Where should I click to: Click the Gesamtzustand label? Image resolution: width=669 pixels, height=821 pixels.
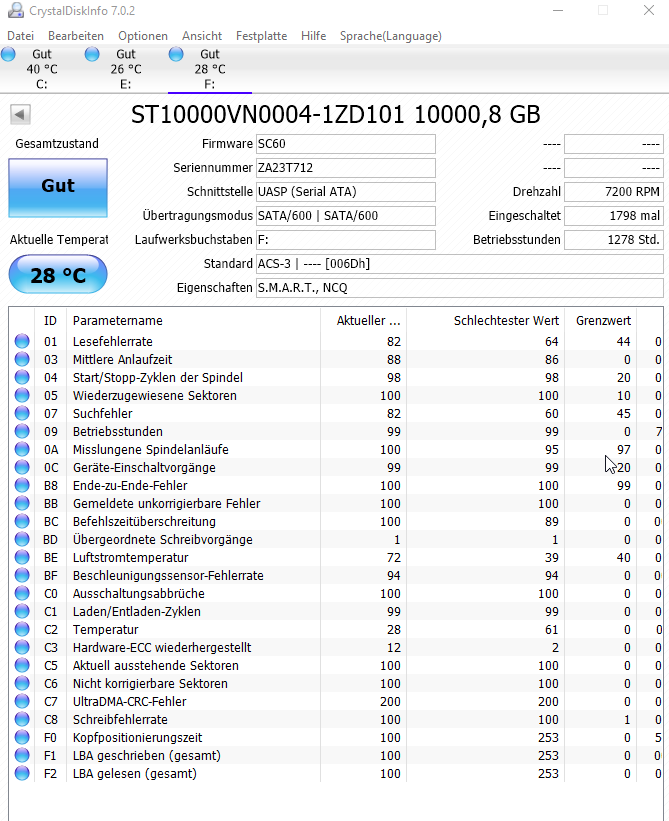click(57, 143)
